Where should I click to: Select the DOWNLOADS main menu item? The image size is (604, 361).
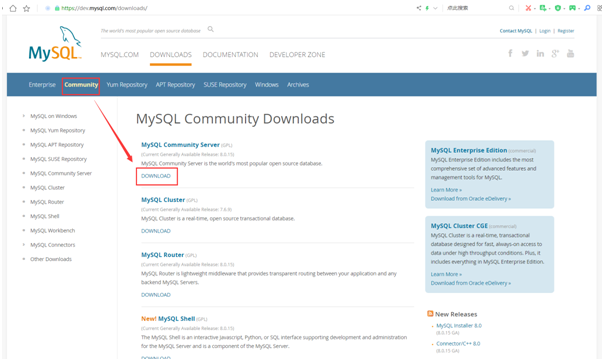pos(171,55)
